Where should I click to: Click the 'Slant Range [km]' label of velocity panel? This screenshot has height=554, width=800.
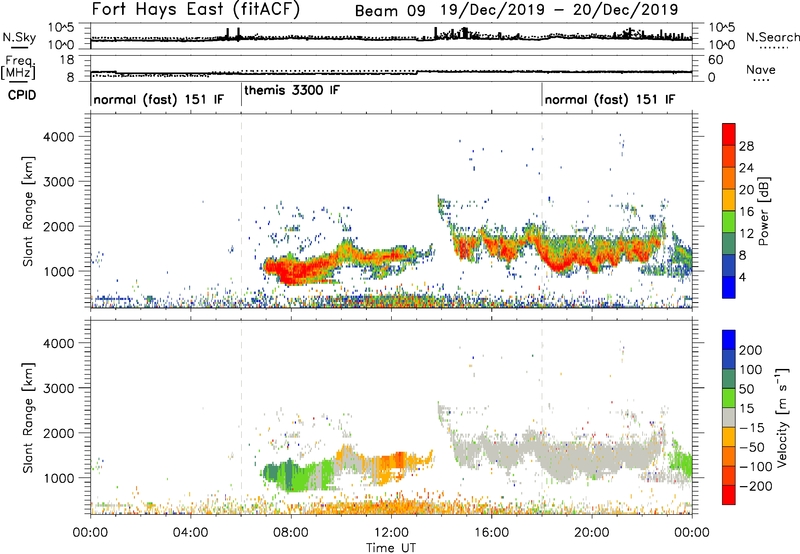[x=28, y=418]
